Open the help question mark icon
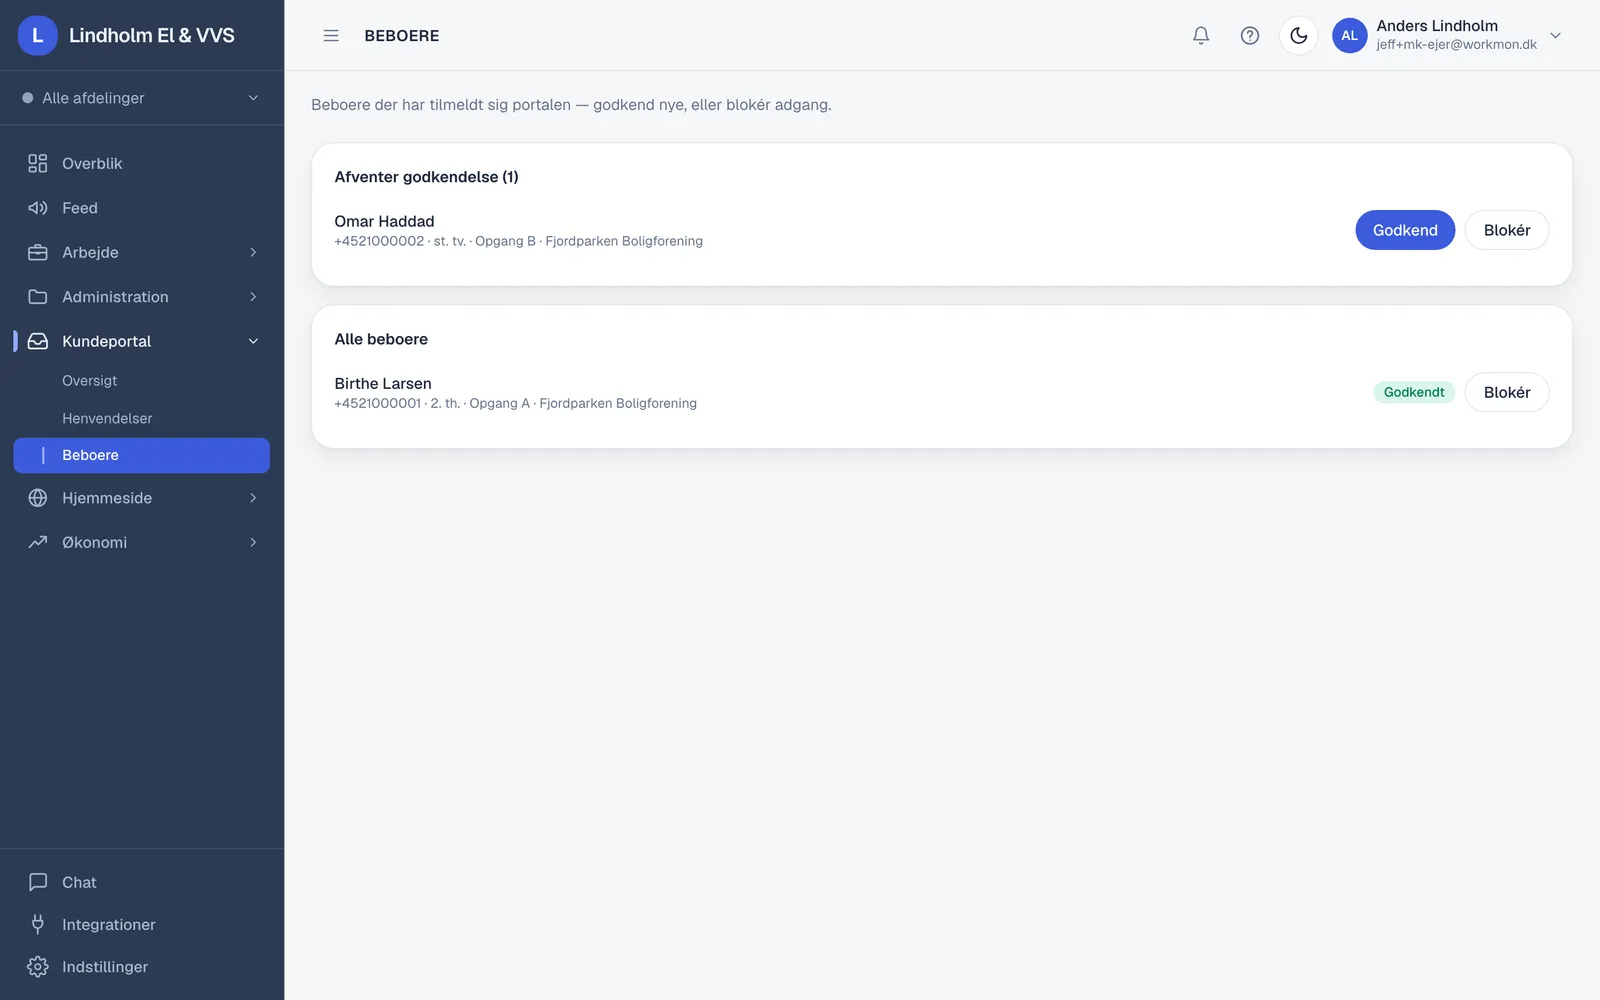 1250,35
